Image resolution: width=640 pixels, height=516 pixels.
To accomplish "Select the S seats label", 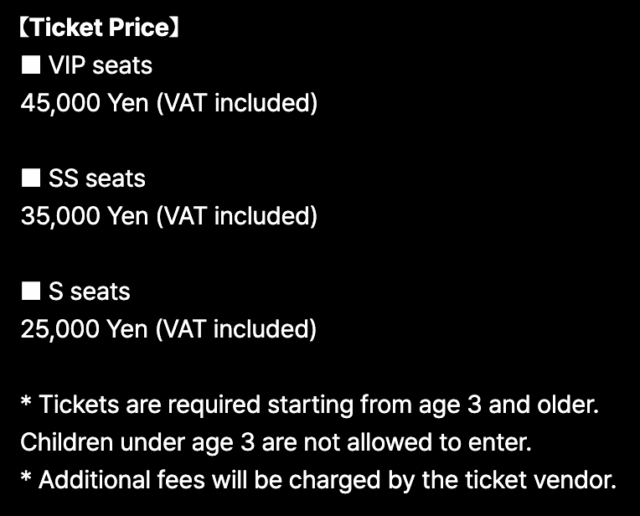I will [89, 292].
